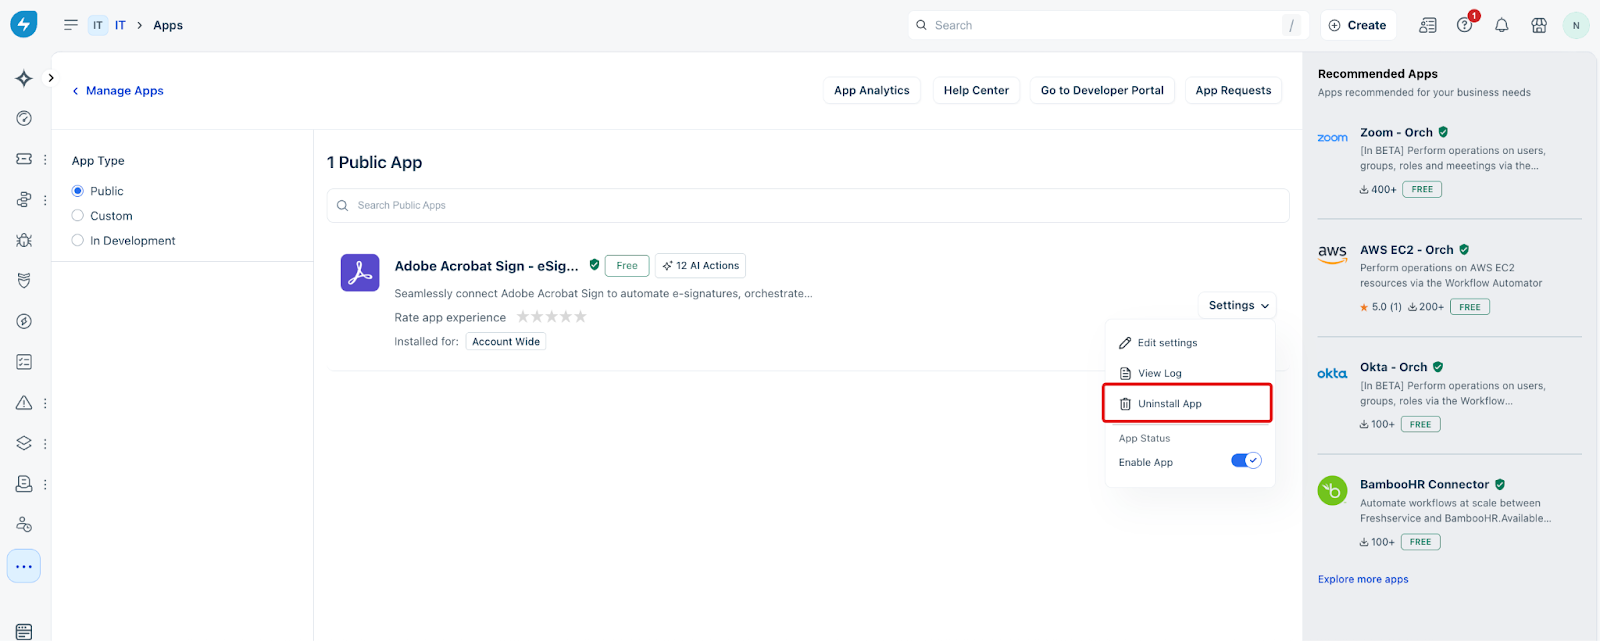Image resolution: width=1600 pixels, height=641 pixels.
Task: Open the Freddy AI sparkle icon in sidebar
Action: click(24, 78)
